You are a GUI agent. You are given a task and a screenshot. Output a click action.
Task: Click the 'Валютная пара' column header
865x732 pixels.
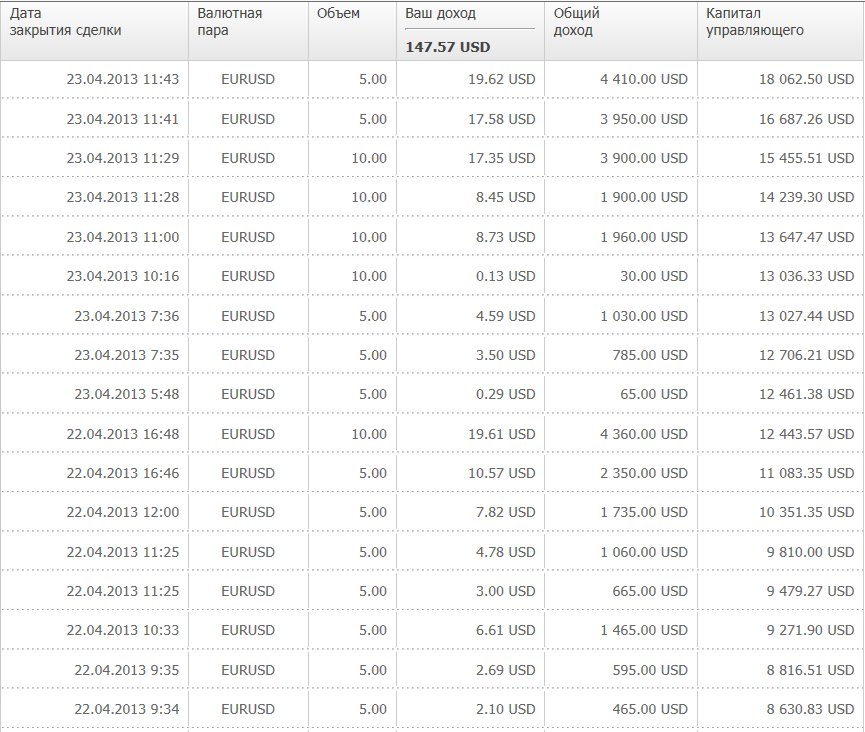point(230,22)
